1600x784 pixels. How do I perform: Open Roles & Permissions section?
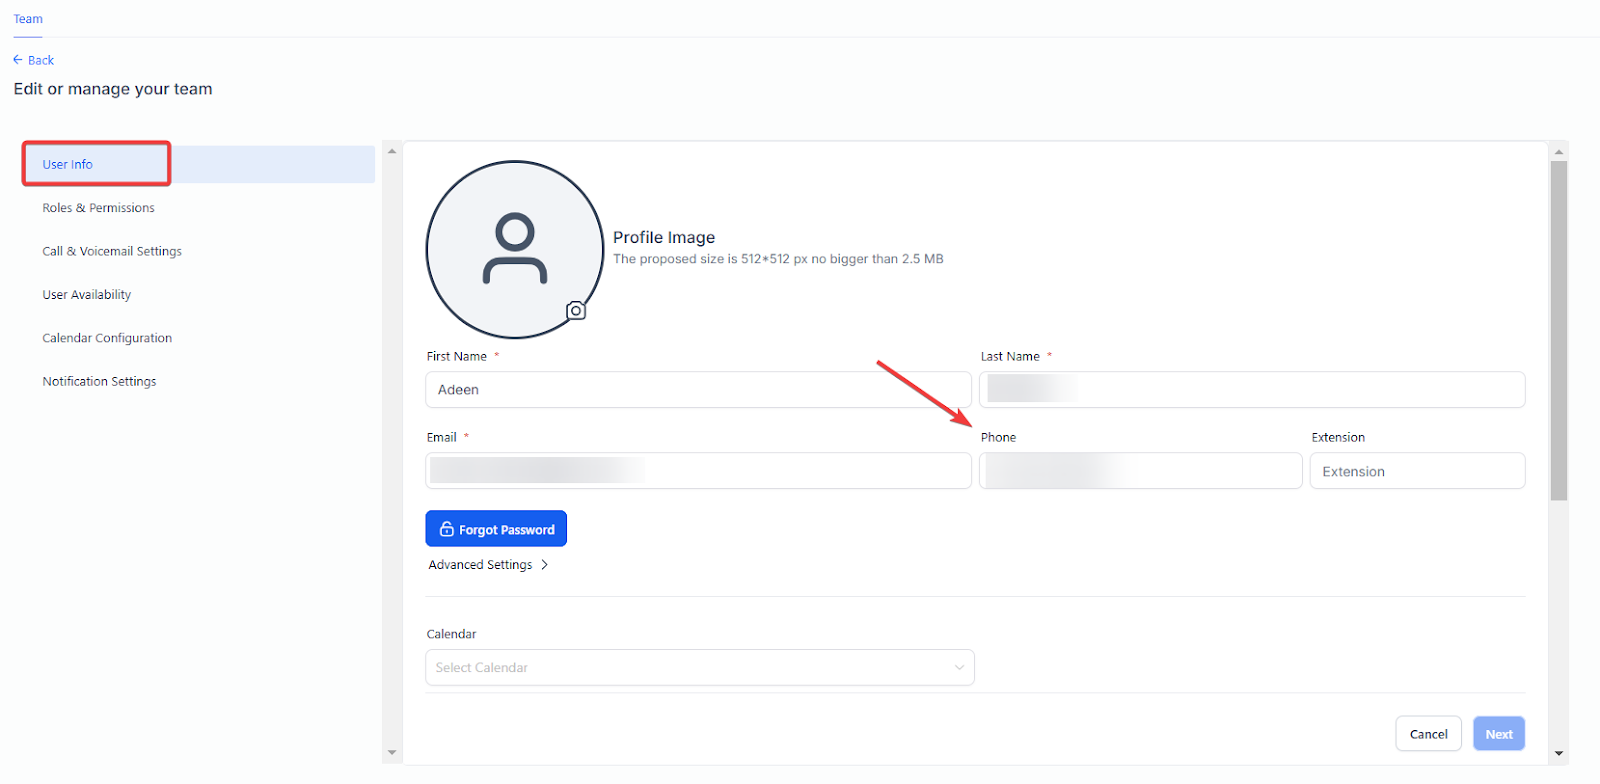tap(98, 208)
